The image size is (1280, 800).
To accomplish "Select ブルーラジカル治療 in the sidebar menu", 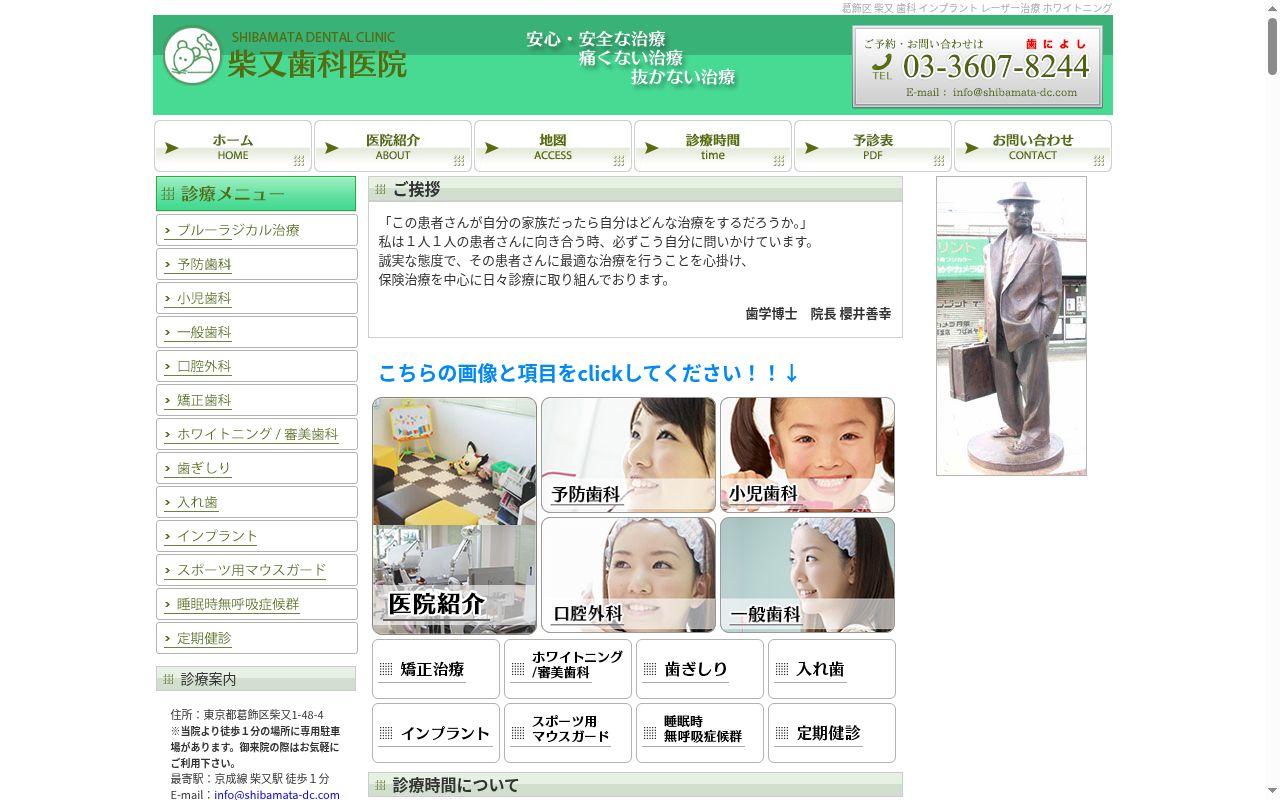I will (257, 230).
